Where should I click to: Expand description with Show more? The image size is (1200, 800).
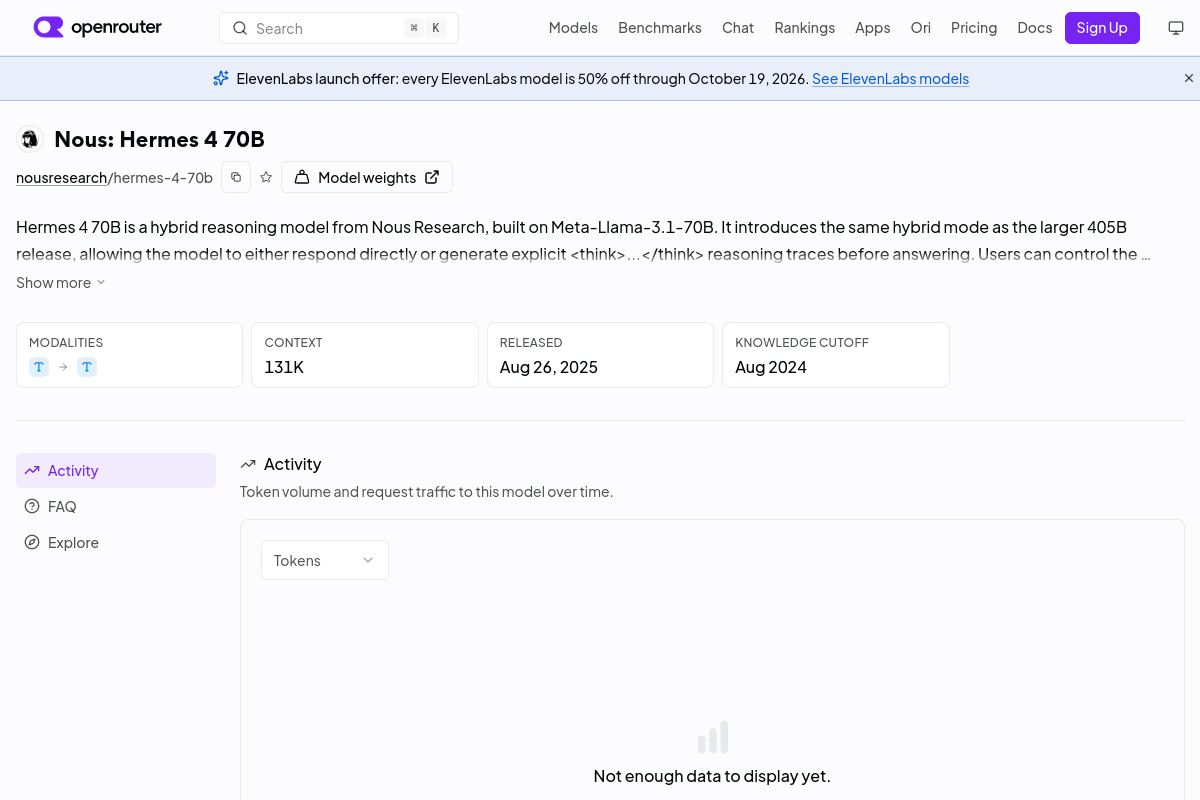point(61,283)
